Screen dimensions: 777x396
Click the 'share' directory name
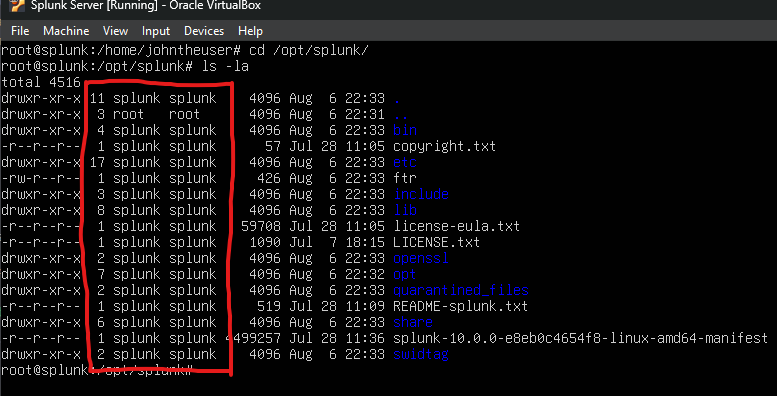[x=413, y=322]
